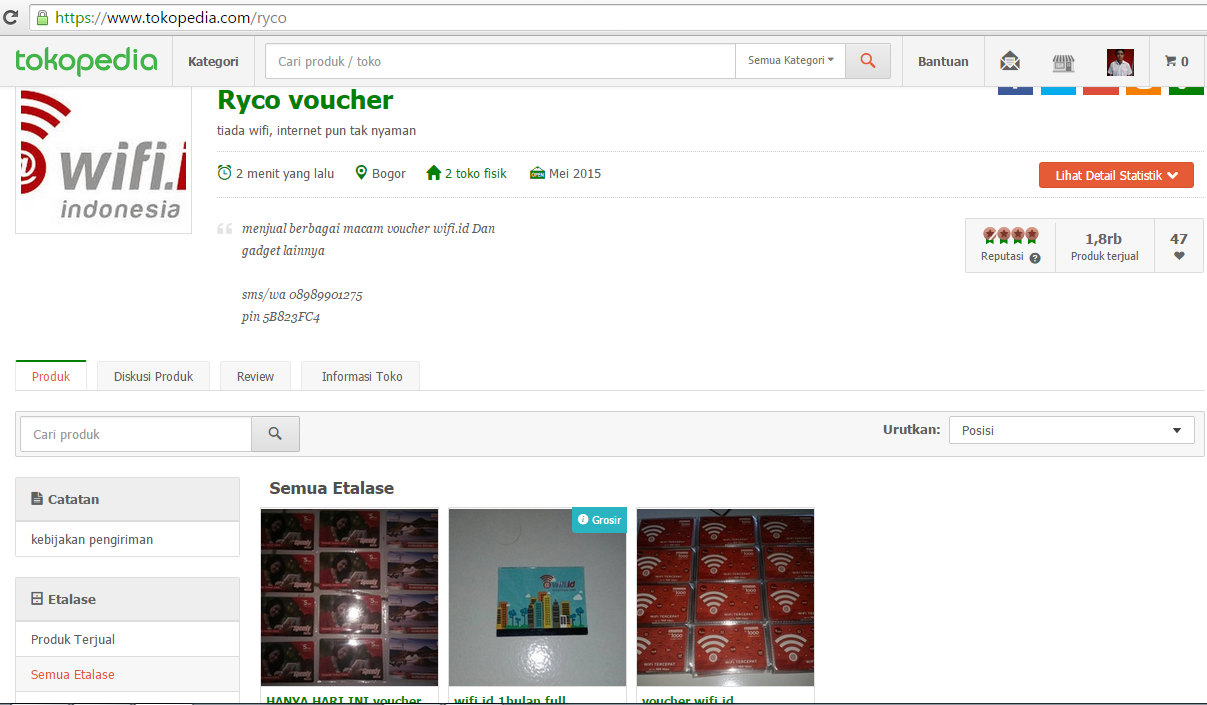Open the shopping cart icon
This screenshot has width=1207, height=705.
[x=1177, y=62]
